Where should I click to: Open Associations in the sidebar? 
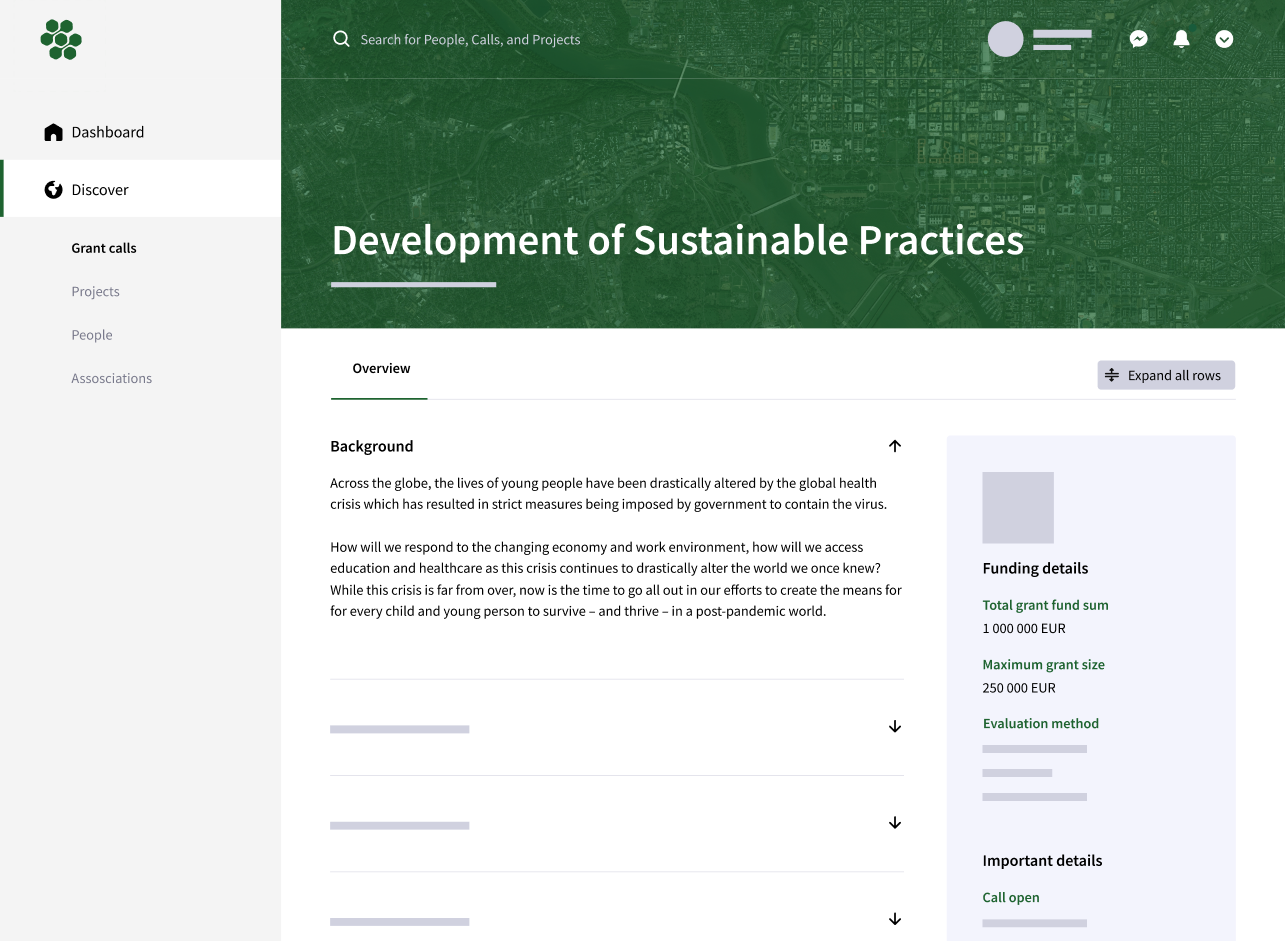coord(112,379)
